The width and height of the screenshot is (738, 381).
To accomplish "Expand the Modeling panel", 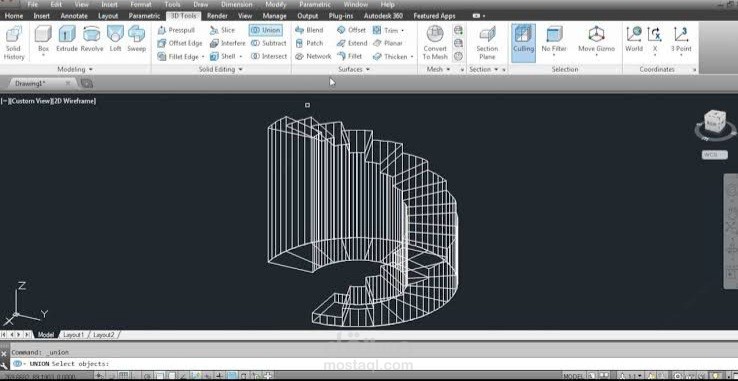I will click(75, 69).
